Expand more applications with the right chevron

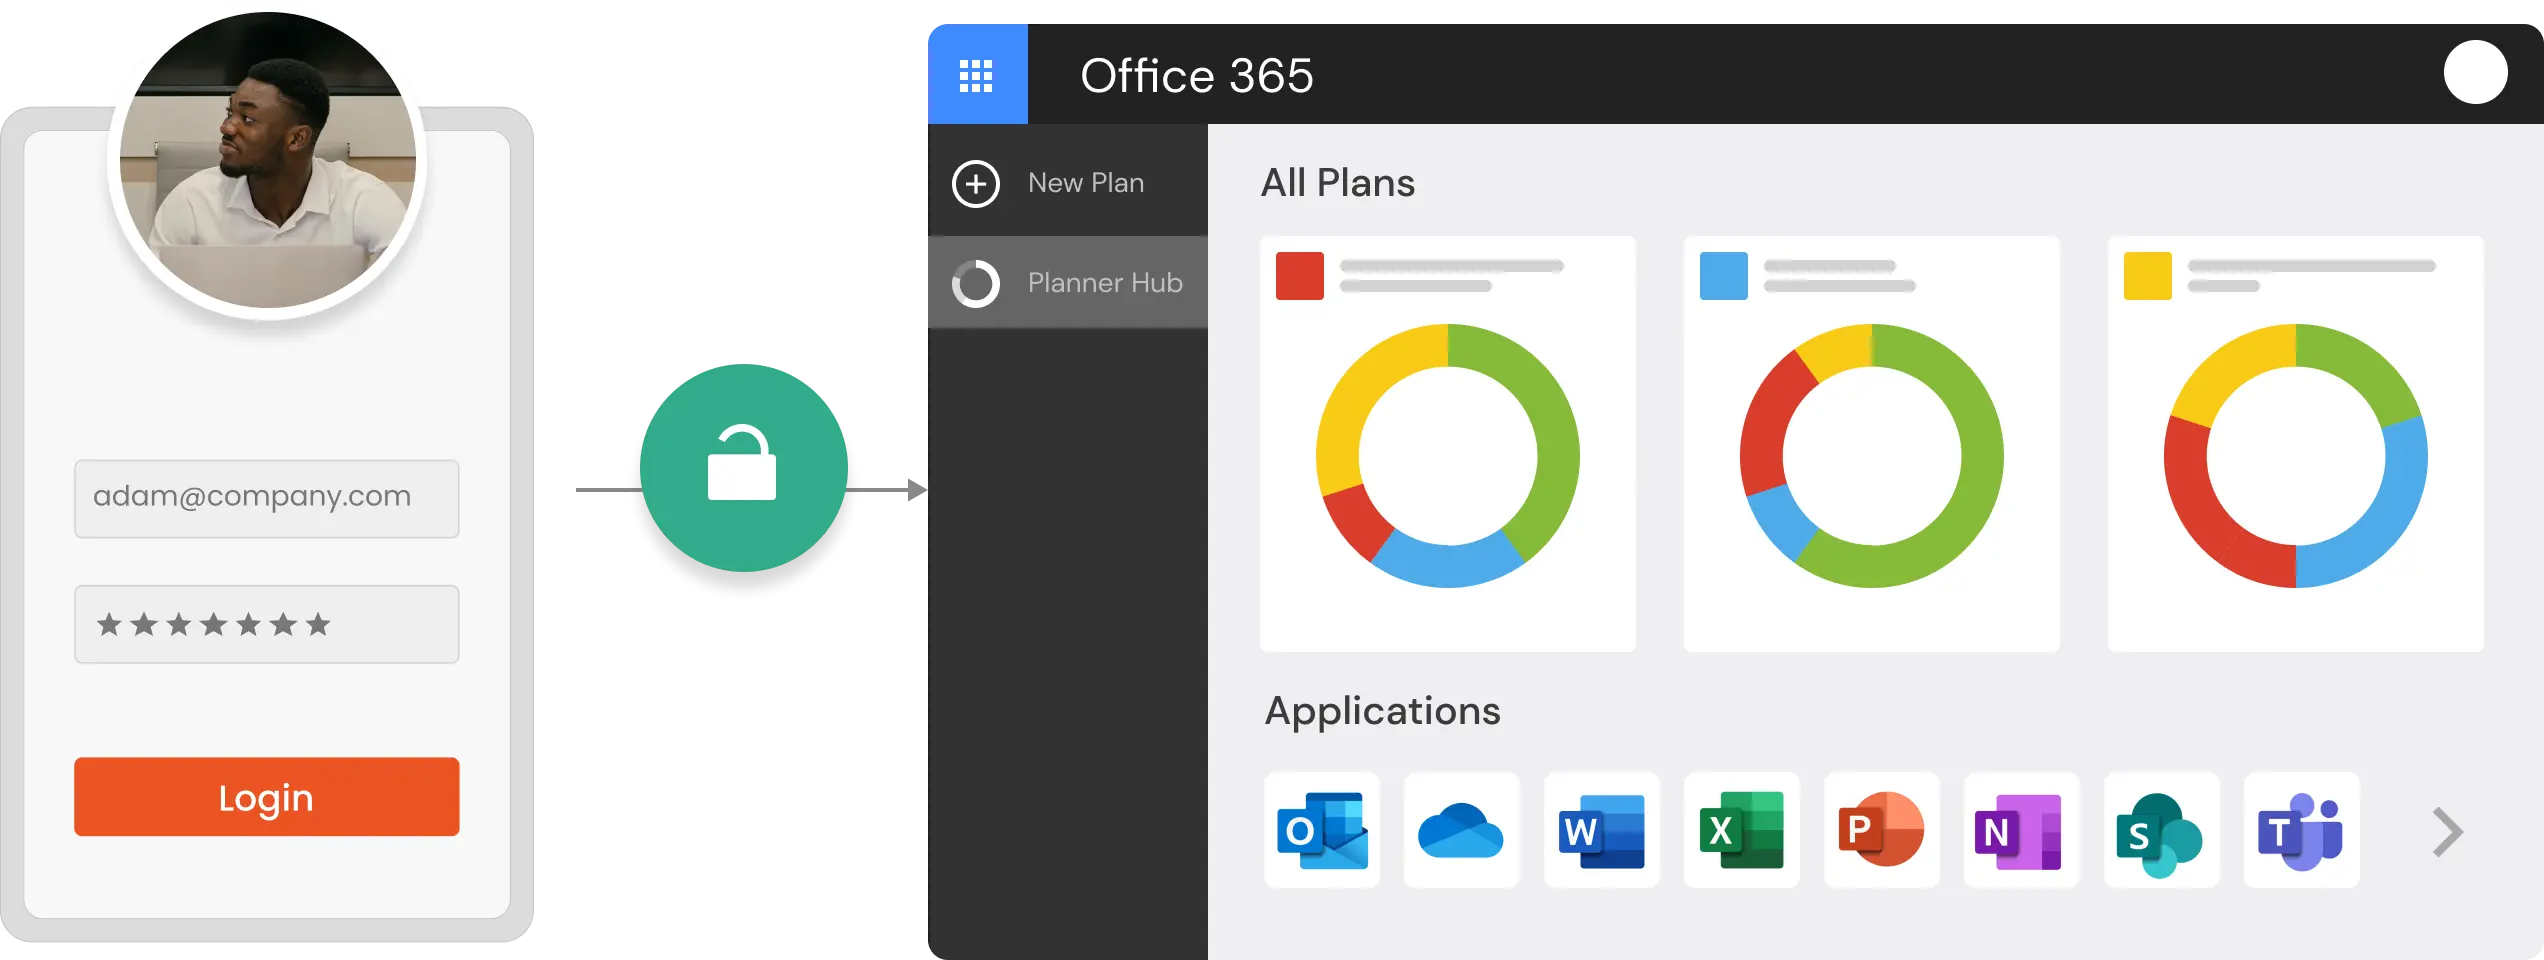[2446, 831]
